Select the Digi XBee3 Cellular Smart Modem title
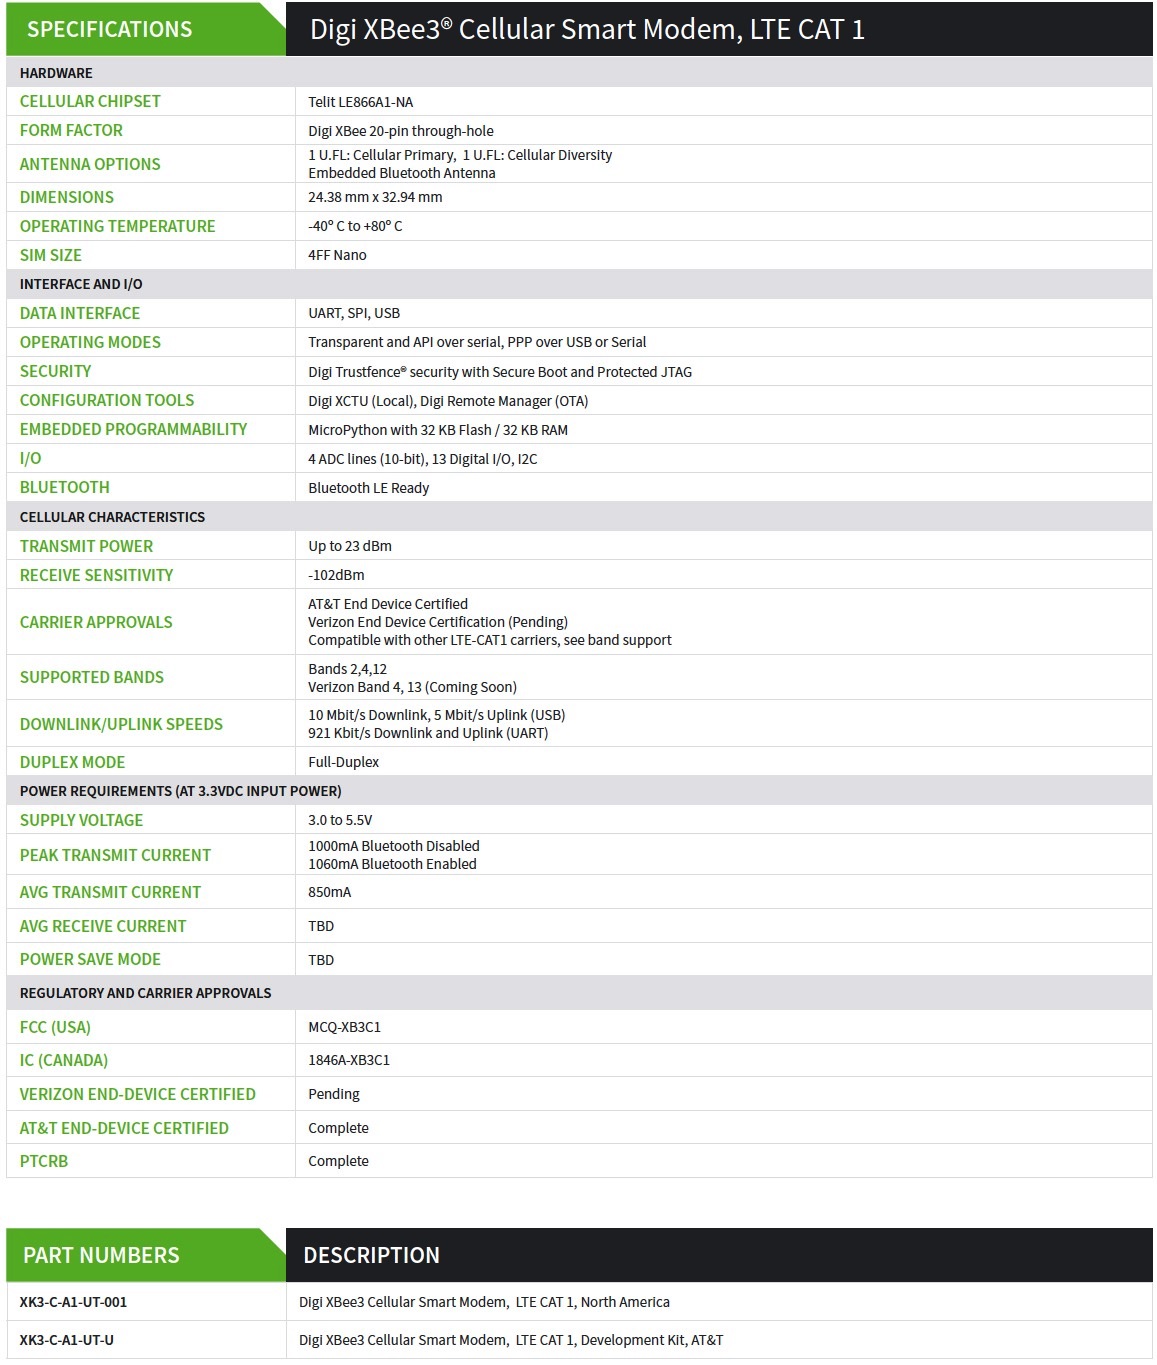 click(587, 29)
